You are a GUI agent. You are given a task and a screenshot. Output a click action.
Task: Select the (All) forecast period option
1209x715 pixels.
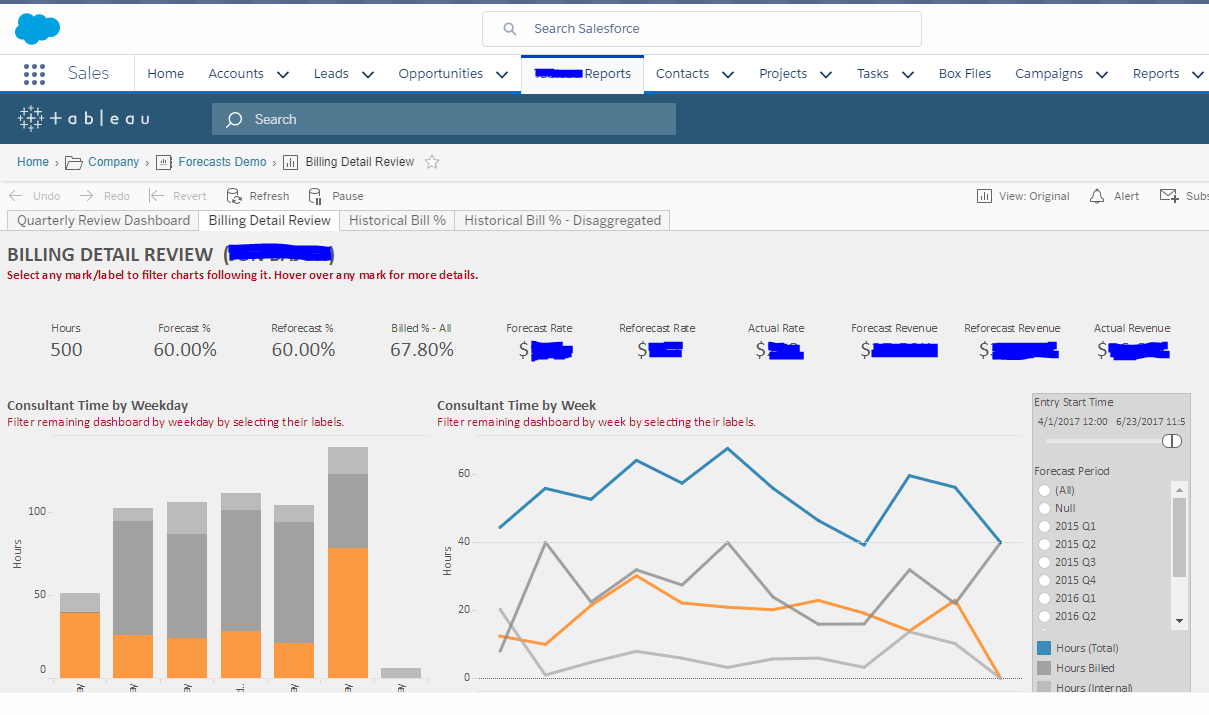click(1044, 490)
